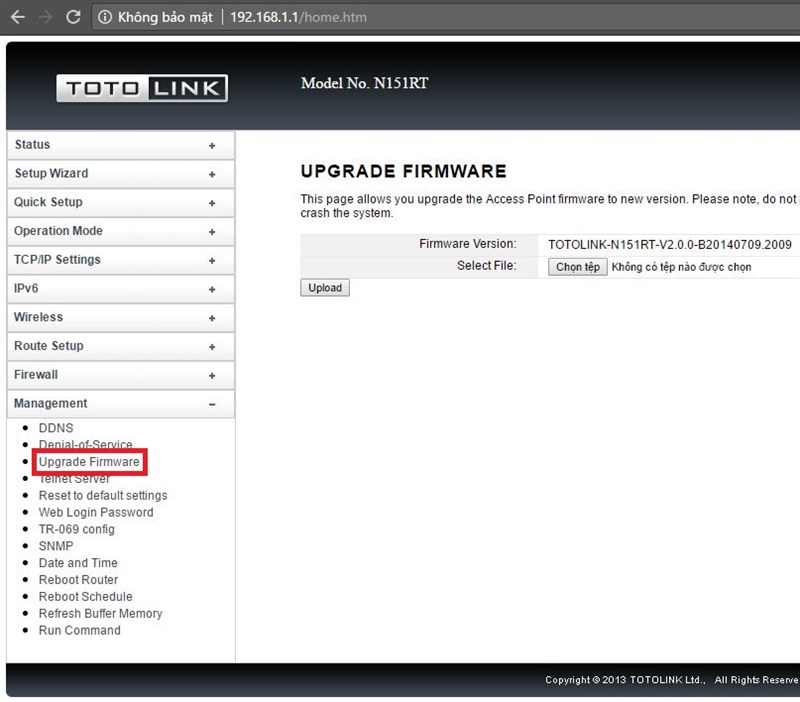The height and width of the screenshot is (702, 800).
Task: Expand the Firewall menu section
Action: click(x=121, y=375)
